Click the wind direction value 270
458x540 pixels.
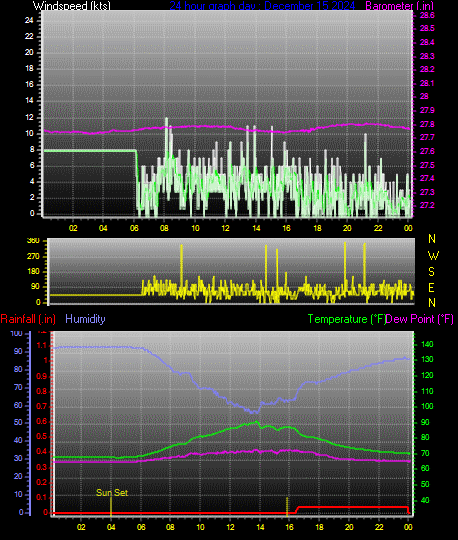[33, 256]
